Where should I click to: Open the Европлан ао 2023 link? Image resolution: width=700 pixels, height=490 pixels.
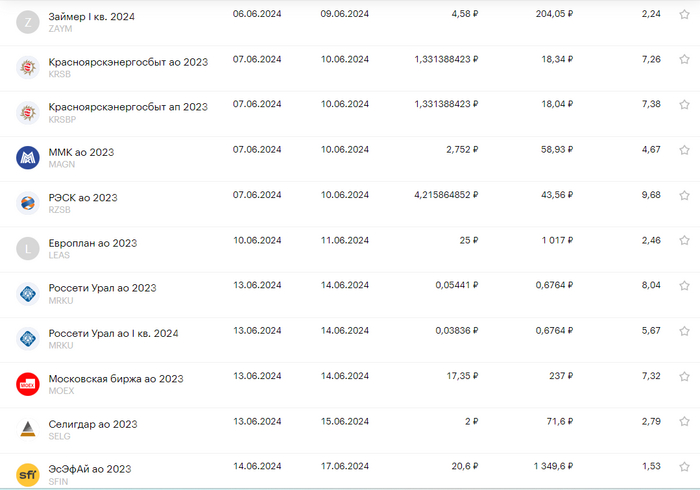[x=93, y=243]
